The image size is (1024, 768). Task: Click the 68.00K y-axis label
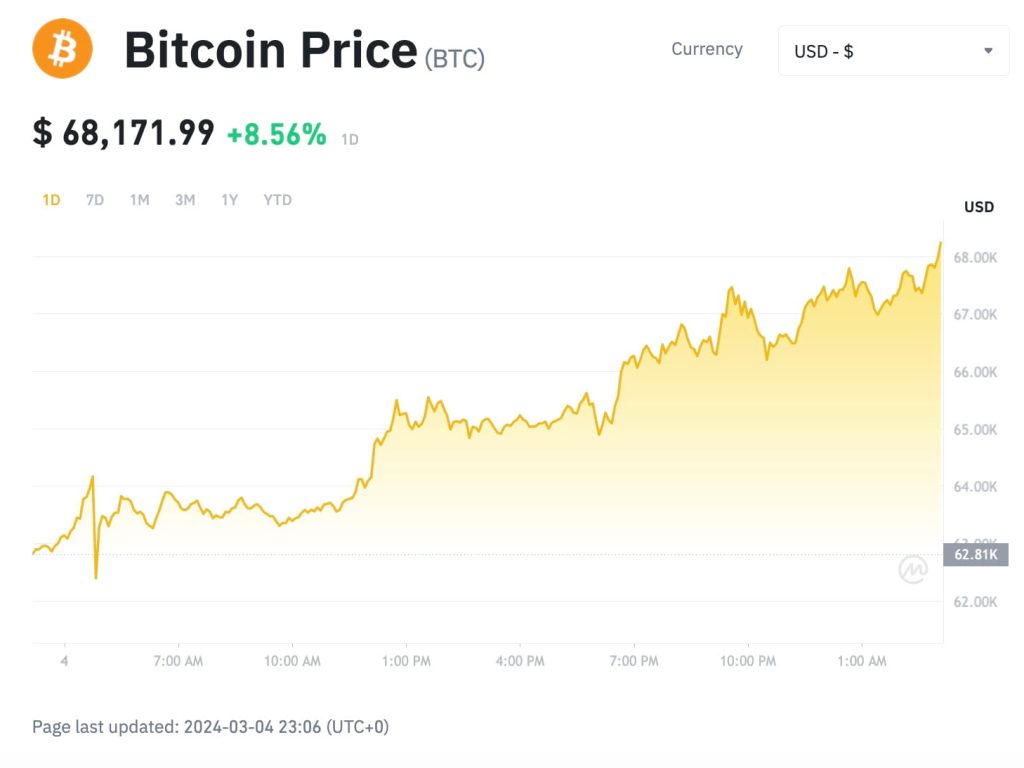pos(975,258)
